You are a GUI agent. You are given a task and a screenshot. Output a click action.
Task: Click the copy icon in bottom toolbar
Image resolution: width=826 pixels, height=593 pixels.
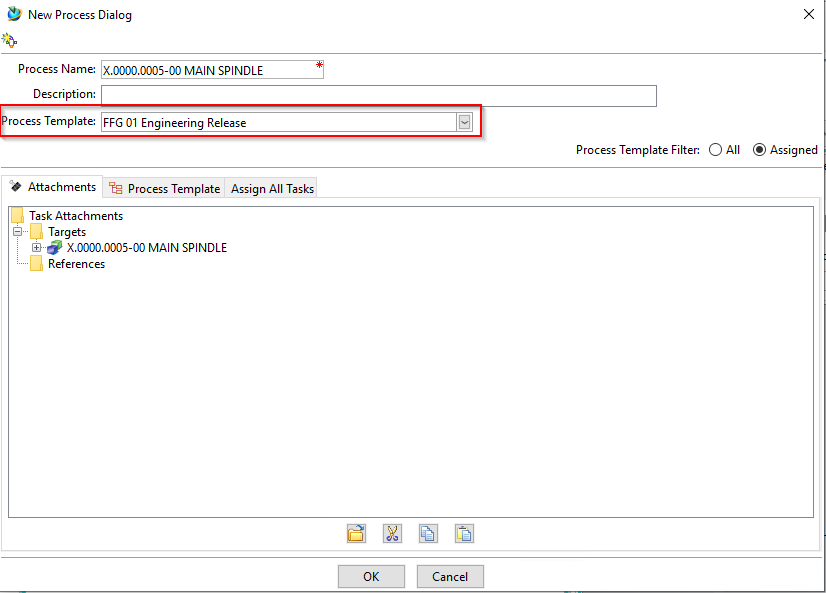pyautogui.click(x=428, y=533)
